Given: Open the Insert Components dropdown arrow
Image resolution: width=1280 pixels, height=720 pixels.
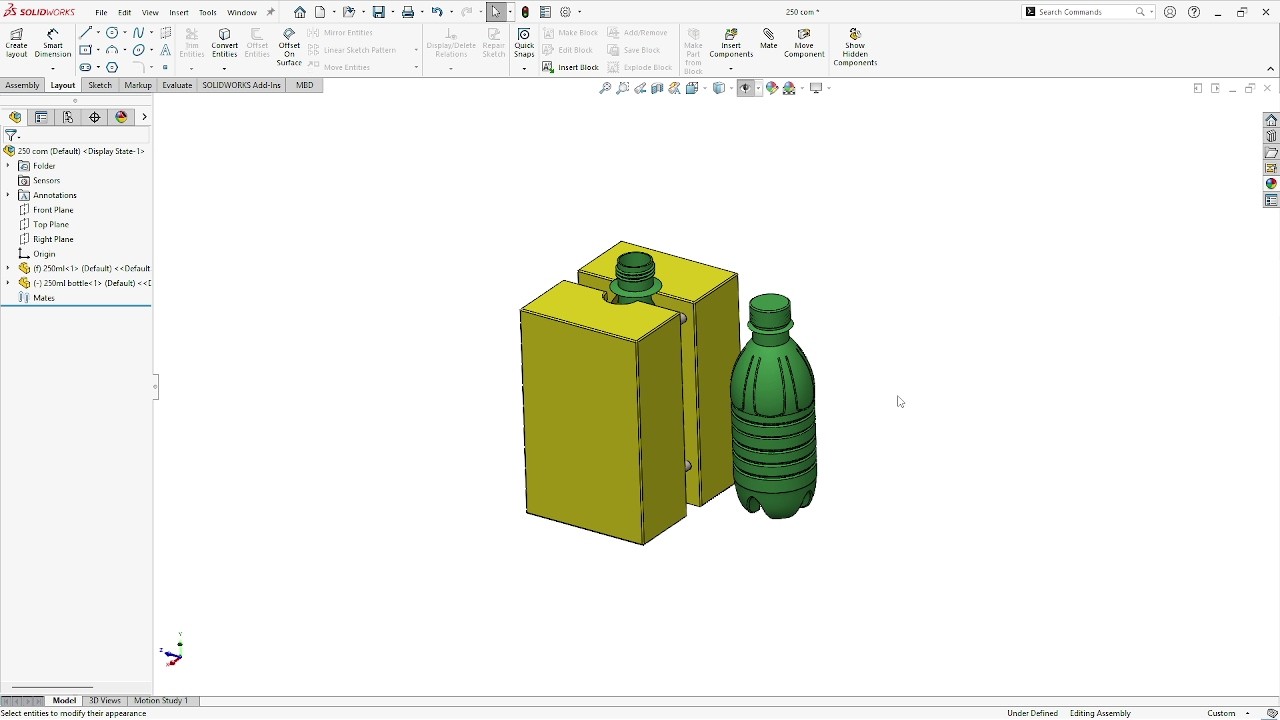Looking at the screenshot, I should pyautogui.click(x=731, y=68).
